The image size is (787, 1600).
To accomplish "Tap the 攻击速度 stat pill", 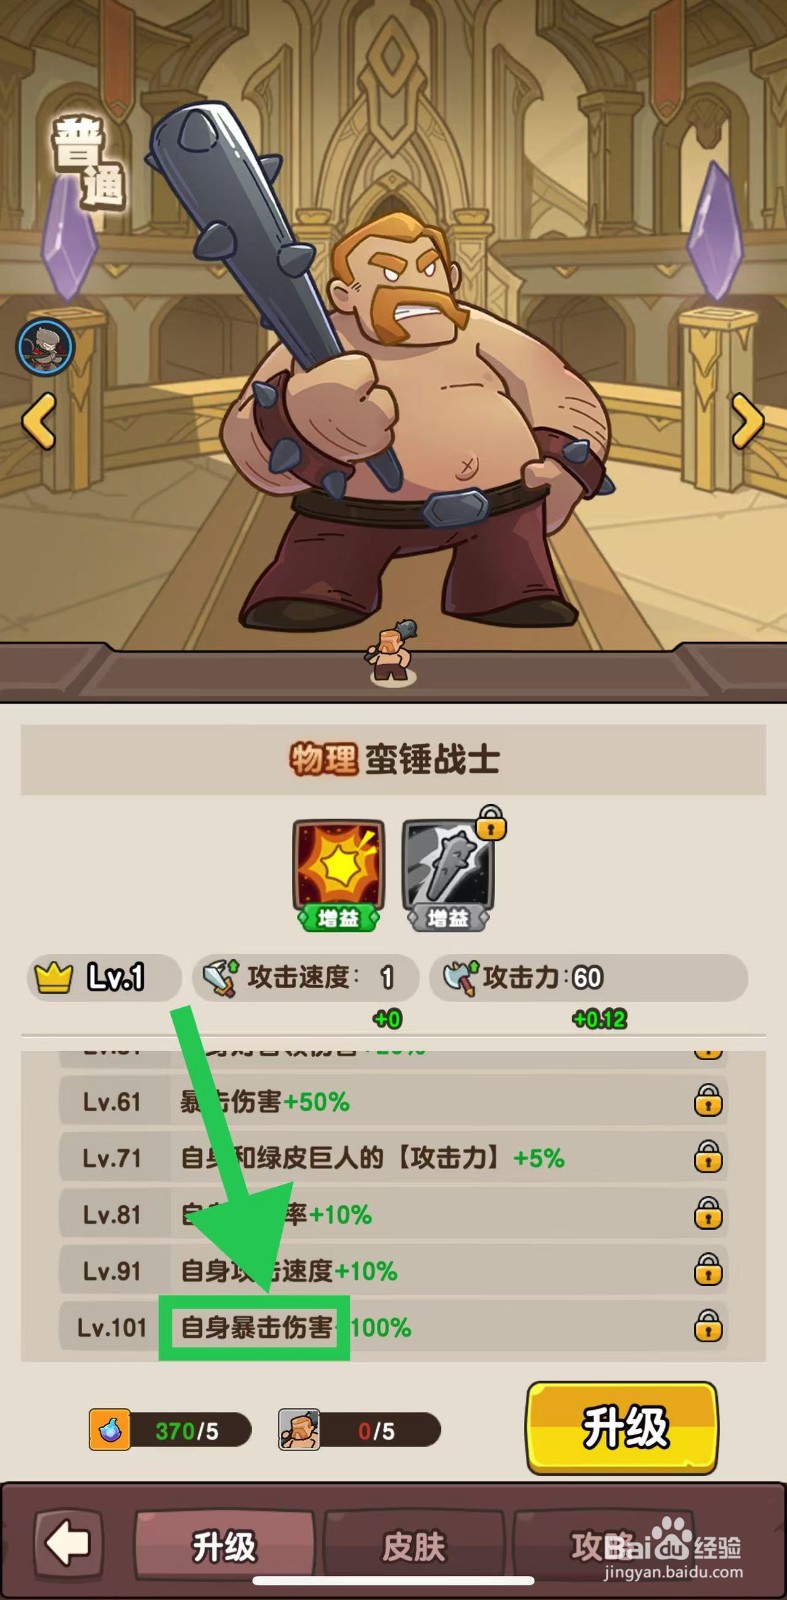I will click(x=306, y=977).
